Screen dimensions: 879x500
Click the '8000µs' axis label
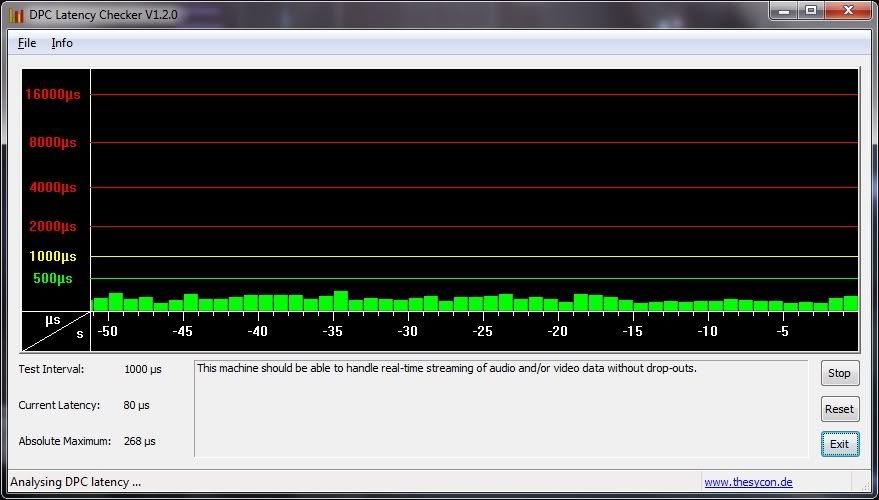53,143
